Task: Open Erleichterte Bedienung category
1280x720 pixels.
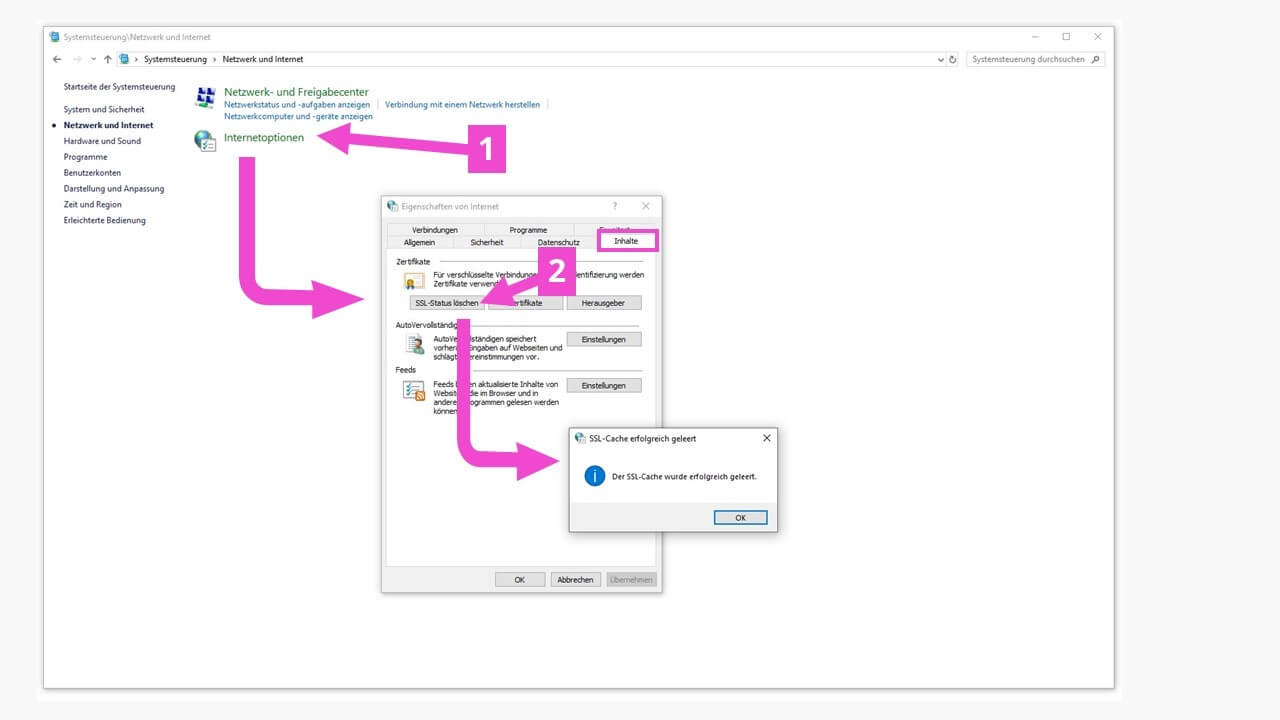Action: pyautogui.click(x=105, y=220)
